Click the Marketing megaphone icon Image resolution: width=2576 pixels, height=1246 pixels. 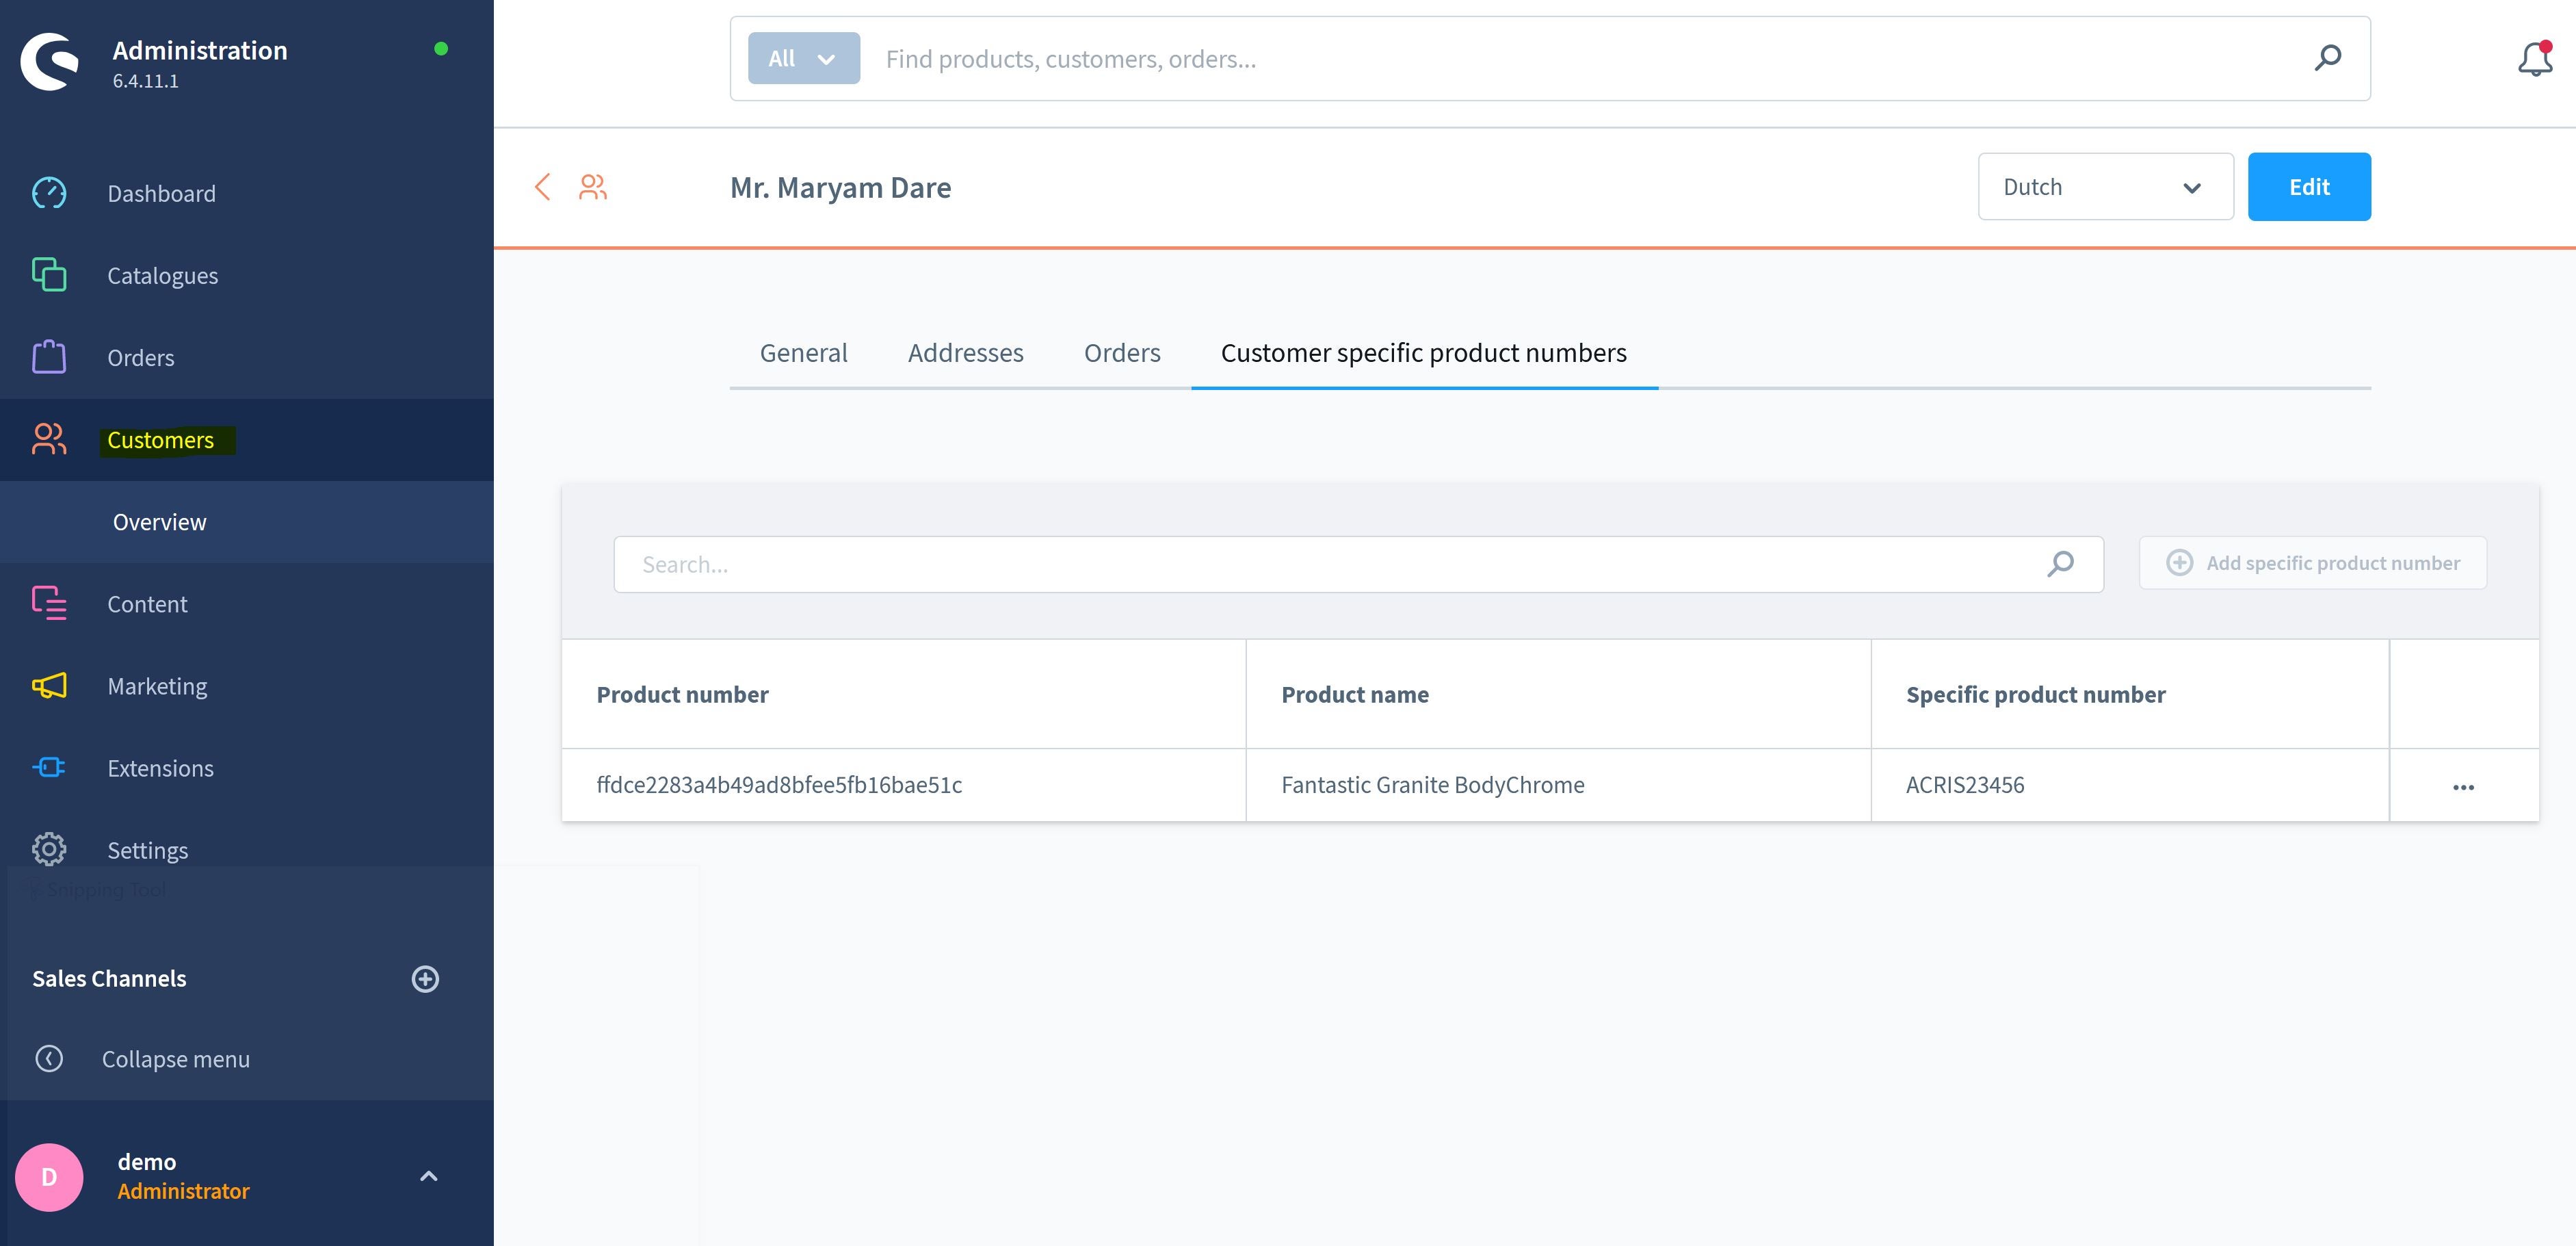[x=49, y=685]
